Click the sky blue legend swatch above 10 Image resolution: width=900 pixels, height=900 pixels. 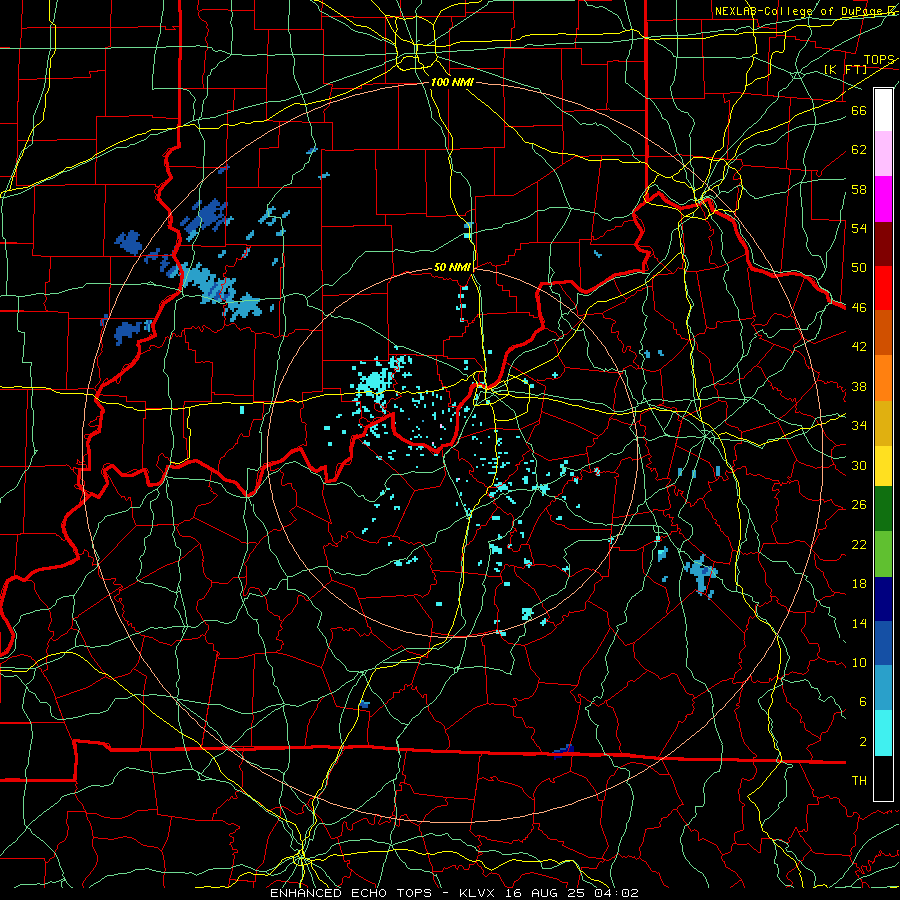883,688
